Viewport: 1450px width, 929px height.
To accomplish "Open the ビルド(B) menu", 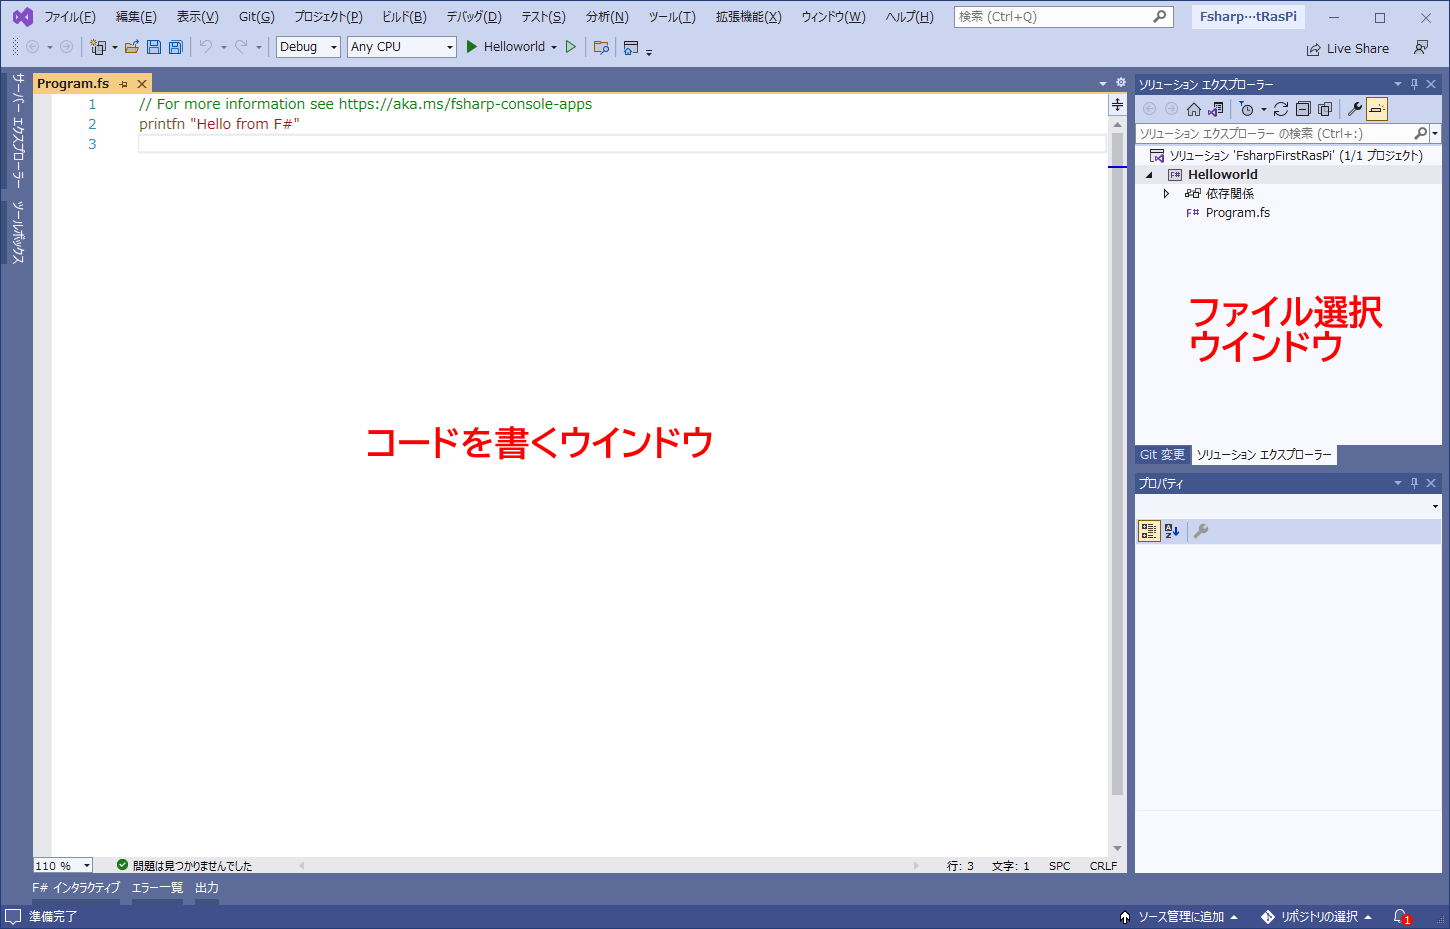I will coord(404,17).
